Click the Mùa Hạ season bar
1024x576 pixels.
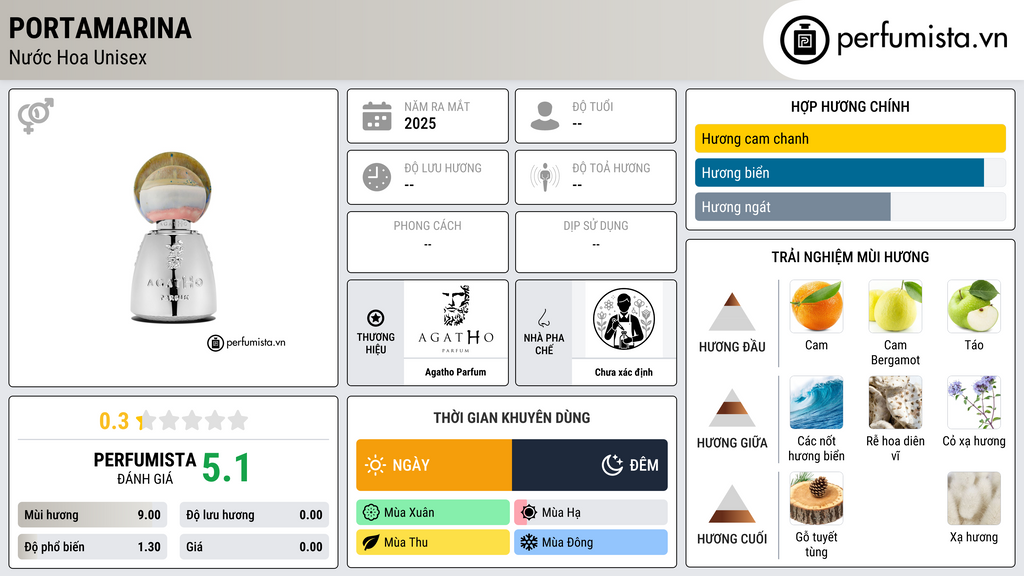pos(591,513)
